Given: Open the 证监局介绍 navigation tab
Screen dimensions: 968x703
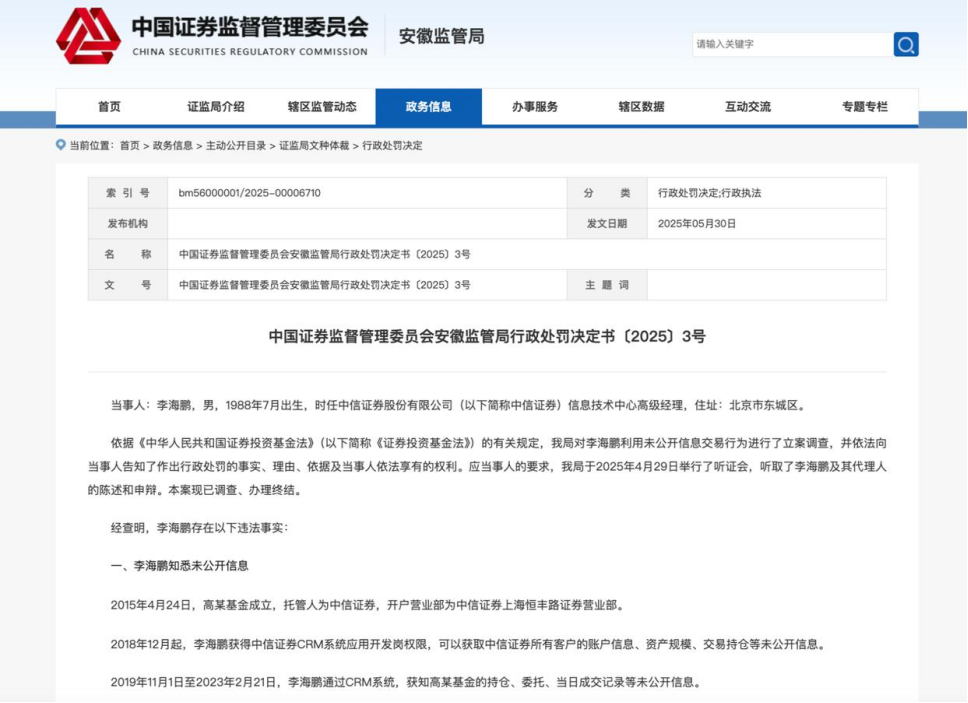Looking at the screenshot, I should point(216,107).
